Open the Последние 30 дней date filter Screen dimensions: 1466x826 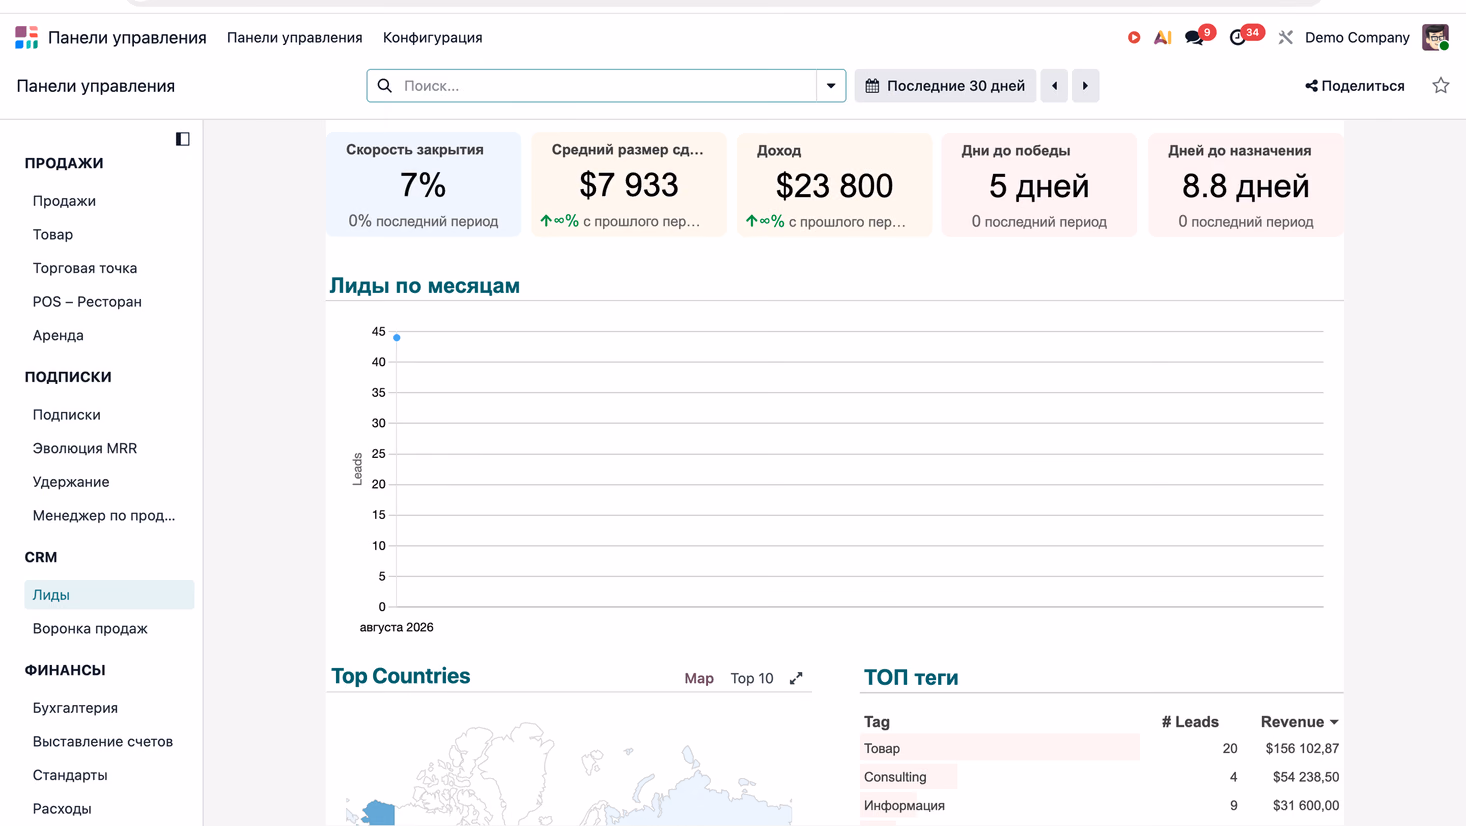click(x=945, y=86)
